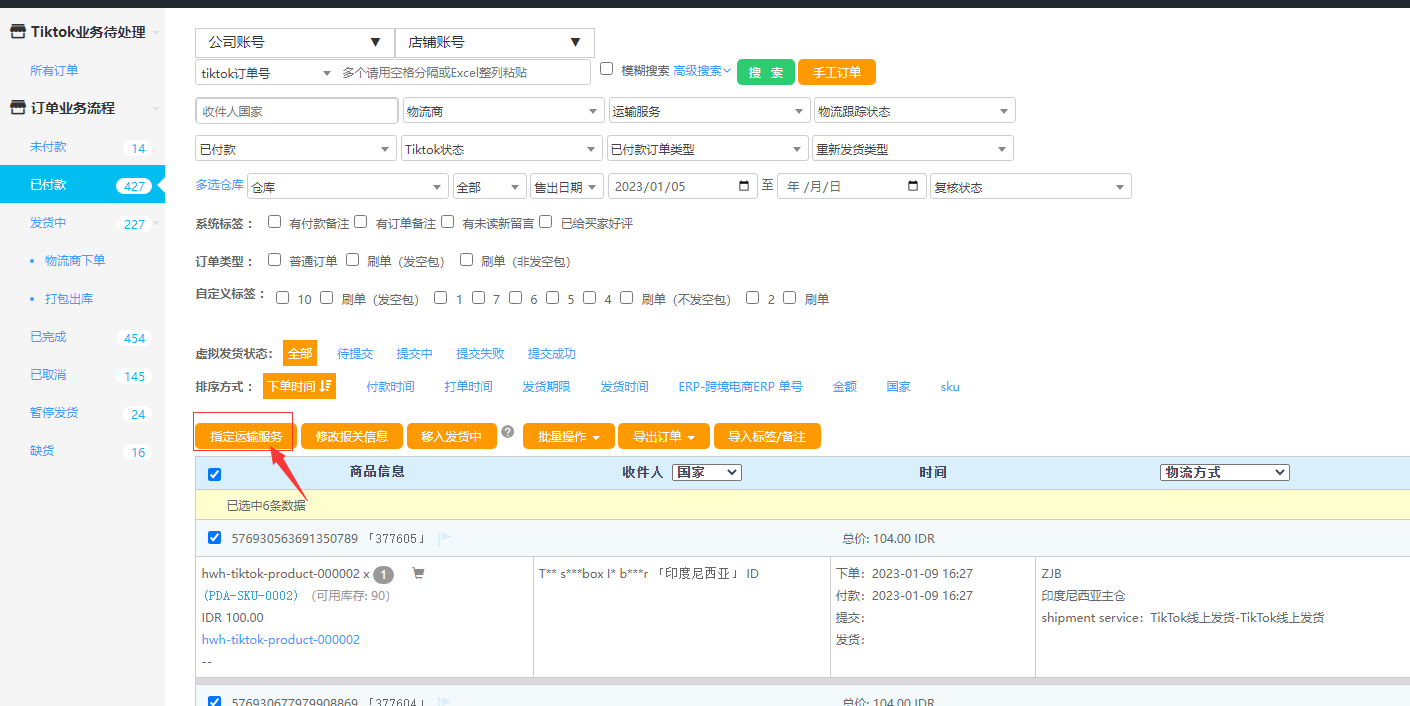Check the 刷单（不发空包） custom tag
The height and width of the screenshot is (706, 1410).
pos(627,298)
